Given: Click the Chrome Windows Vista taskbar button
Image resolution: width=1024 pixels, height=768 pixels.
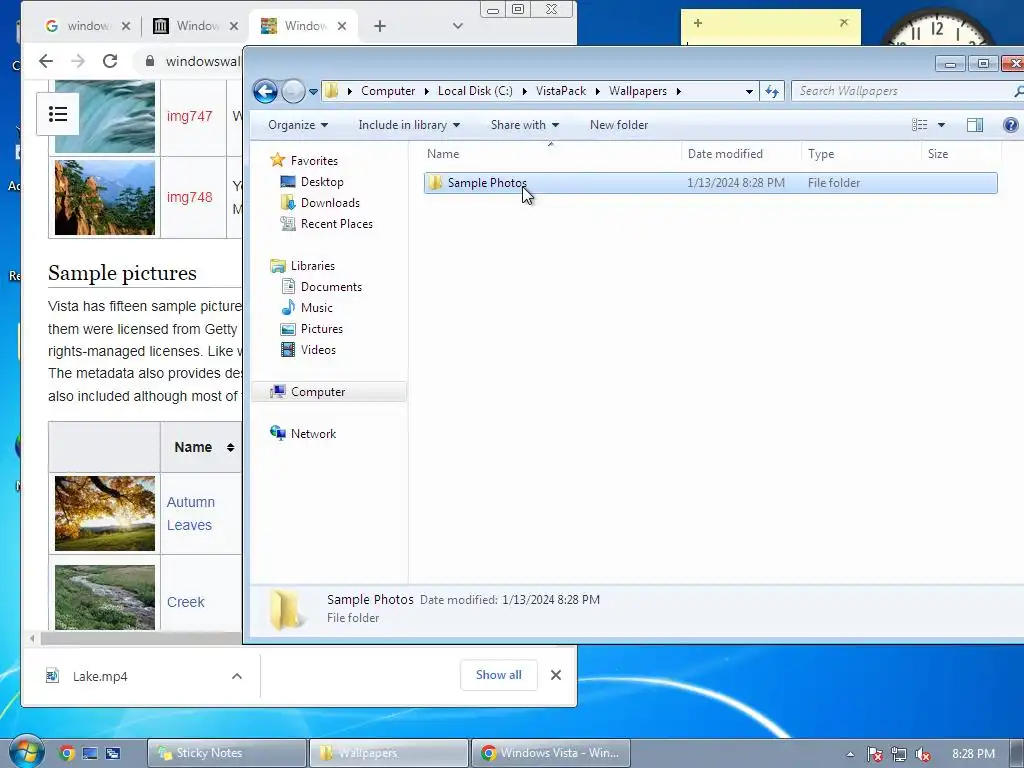Looking at the screenshot, I should 550,753.
